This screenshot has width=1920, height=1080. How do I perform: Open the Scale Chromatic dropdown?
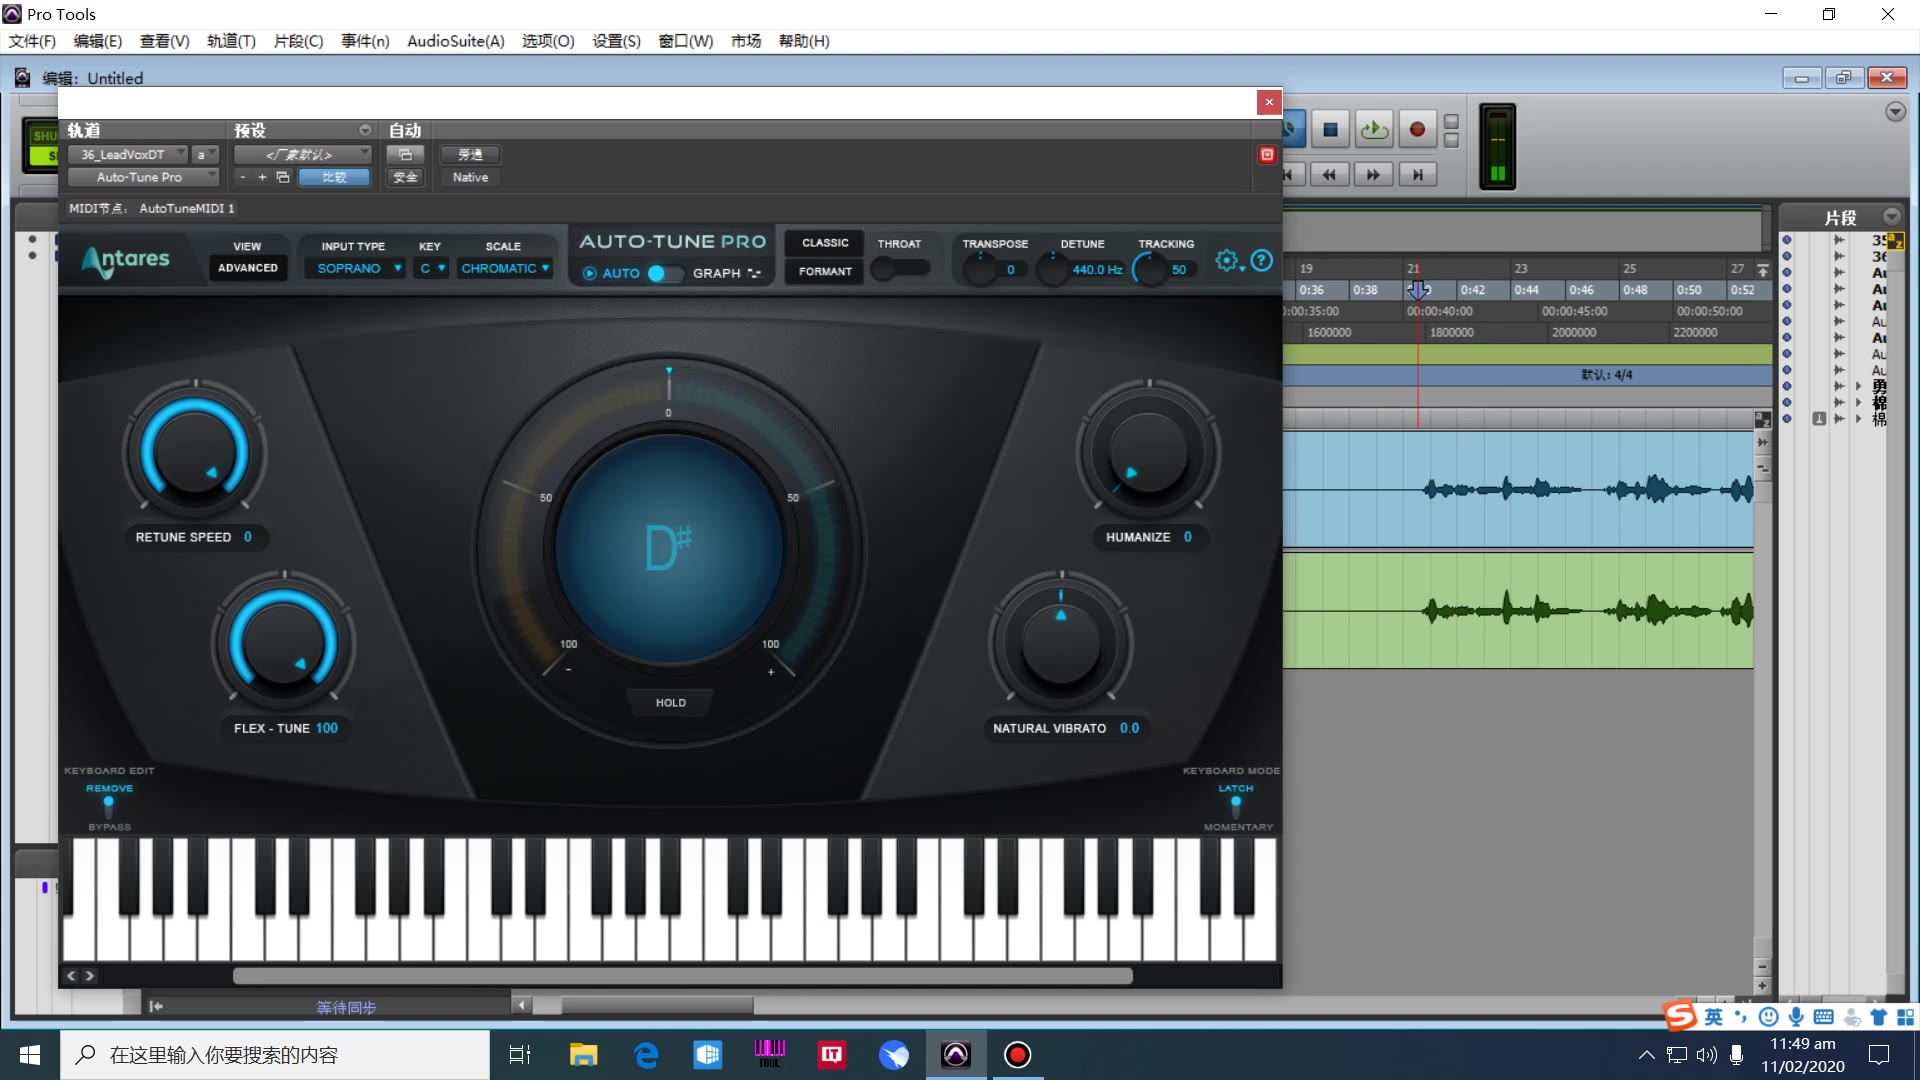(505, 268)
